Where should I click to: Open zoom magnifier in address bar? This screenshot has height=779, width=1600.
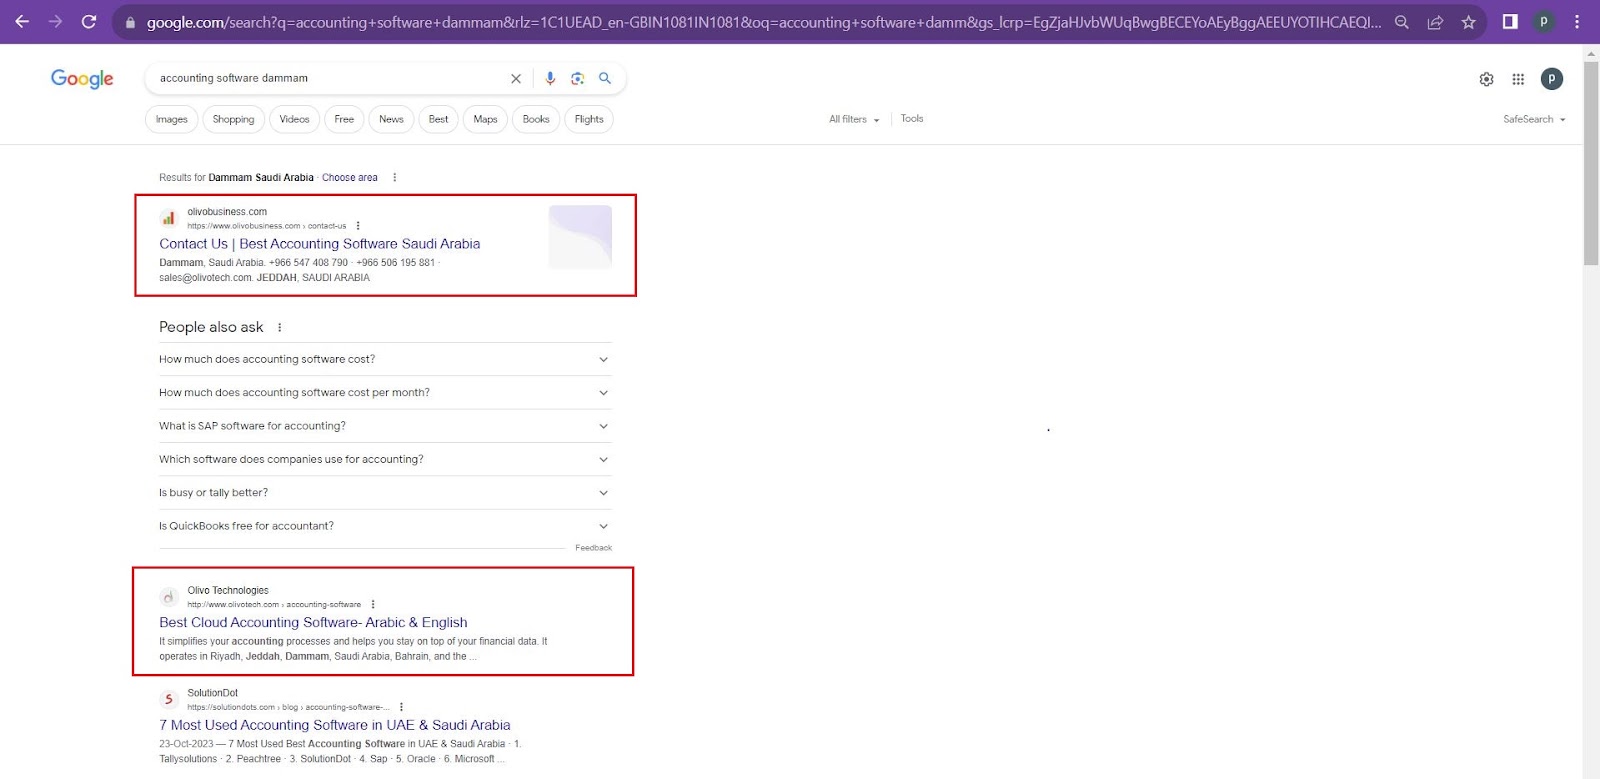coord(1402,22)
